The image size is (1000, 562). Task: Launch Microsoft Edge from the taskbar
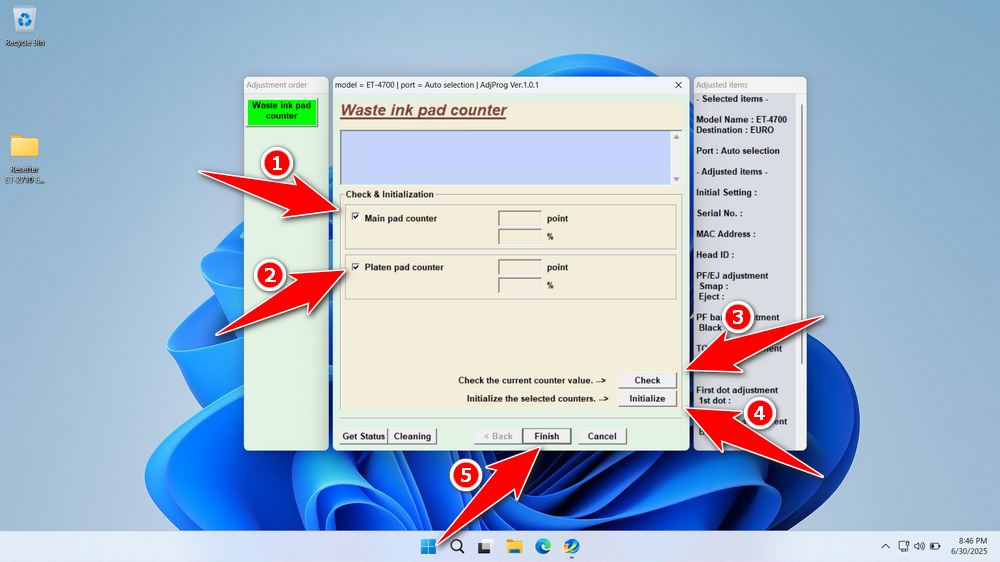coord(543,547)
